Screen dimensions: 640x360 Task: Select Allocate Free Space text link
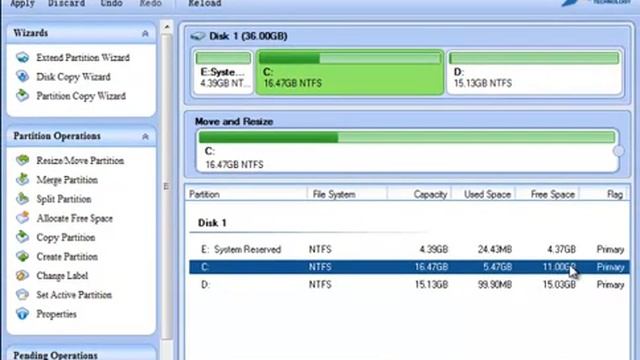[x=74, y=218]
